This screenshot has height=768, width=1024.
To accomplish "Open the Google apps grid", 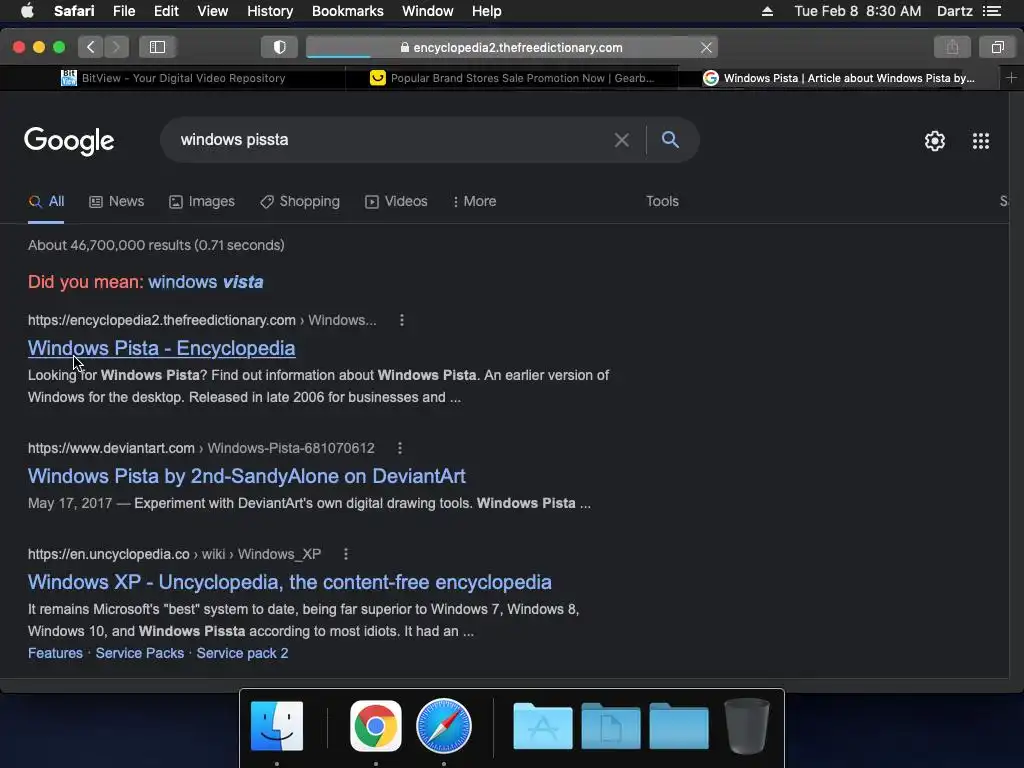I will 980,140.
